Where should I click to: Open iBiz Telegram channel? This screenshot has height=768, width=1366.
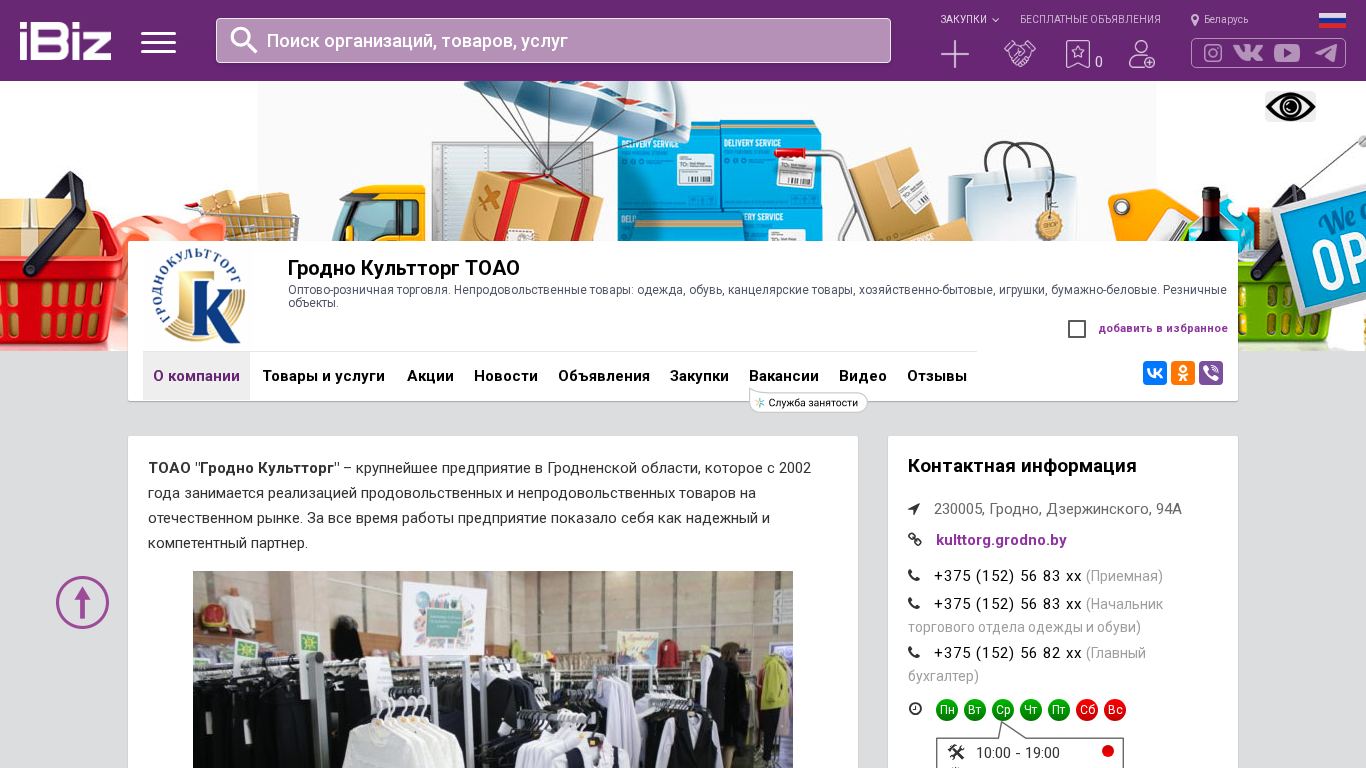pos(1326,53)
